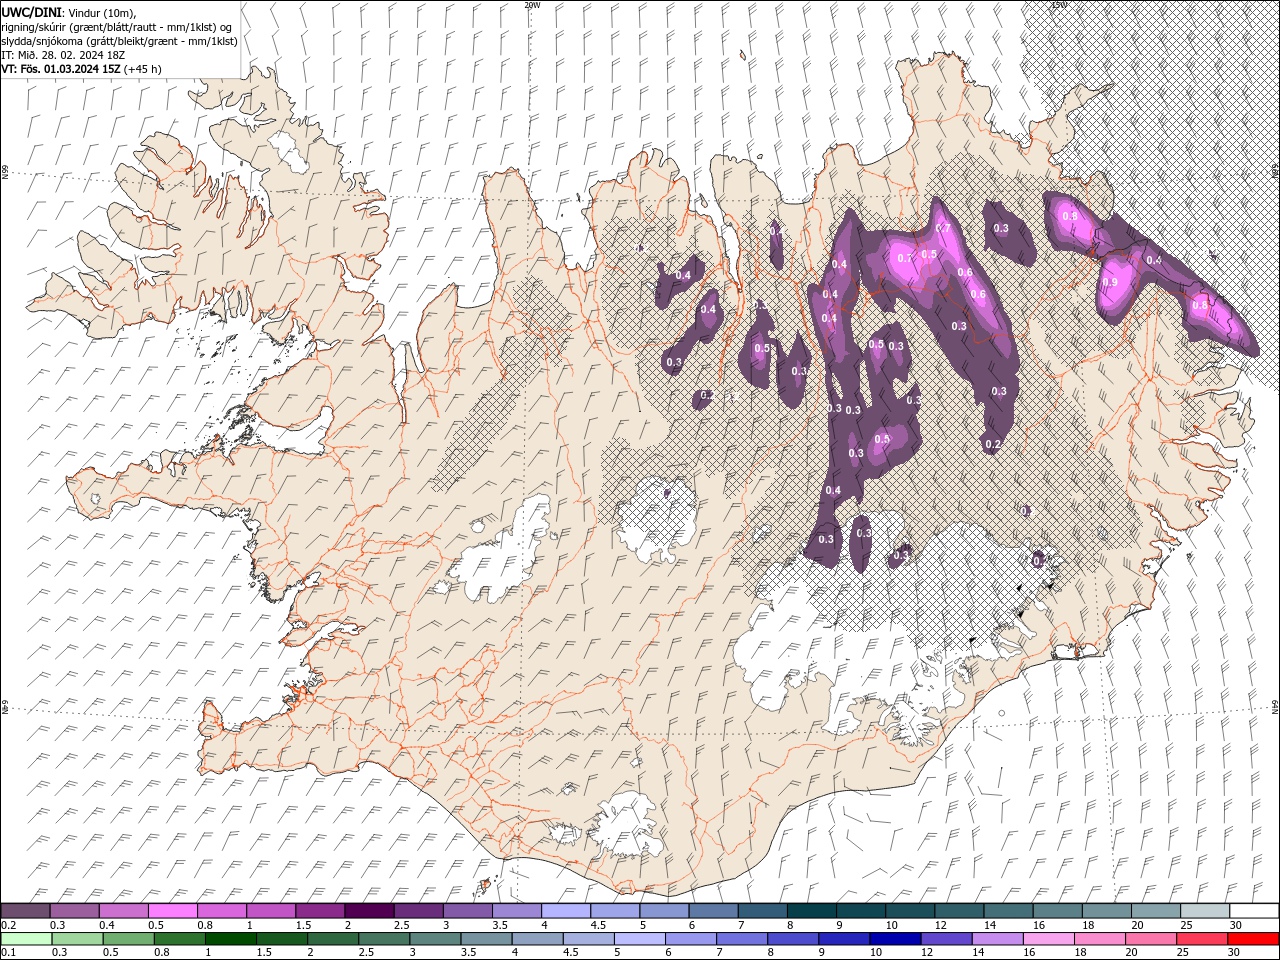Click the snow scale swatch between 6 and 7
The width and height of the screenshot is (1280, 960).
pos(713,910)
